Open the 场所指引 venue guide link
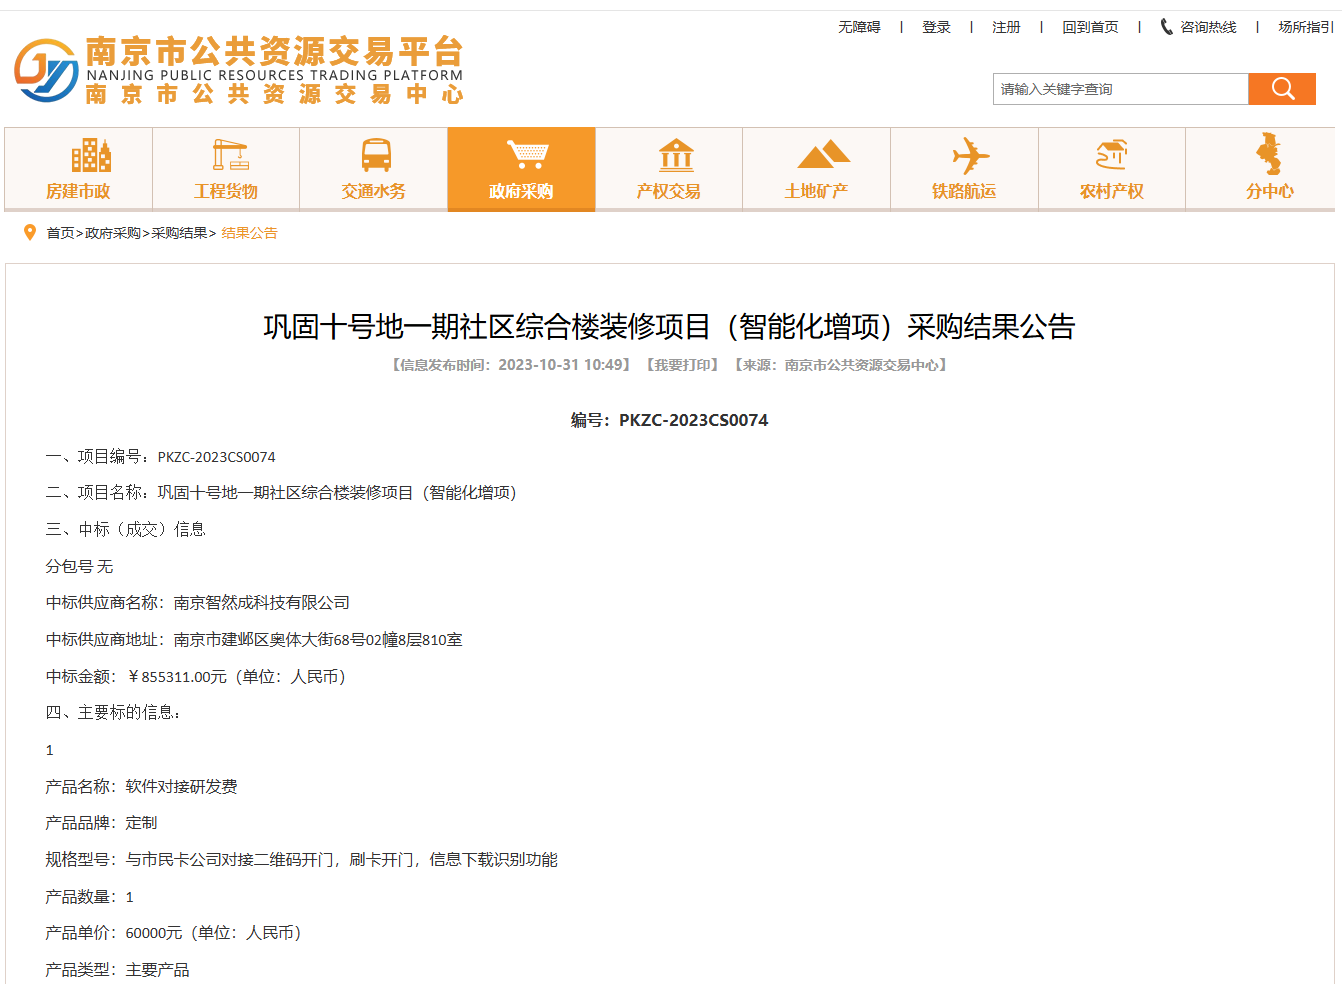The width and height of the screenshot is (1342, 984). click(x=1305, y=27)
